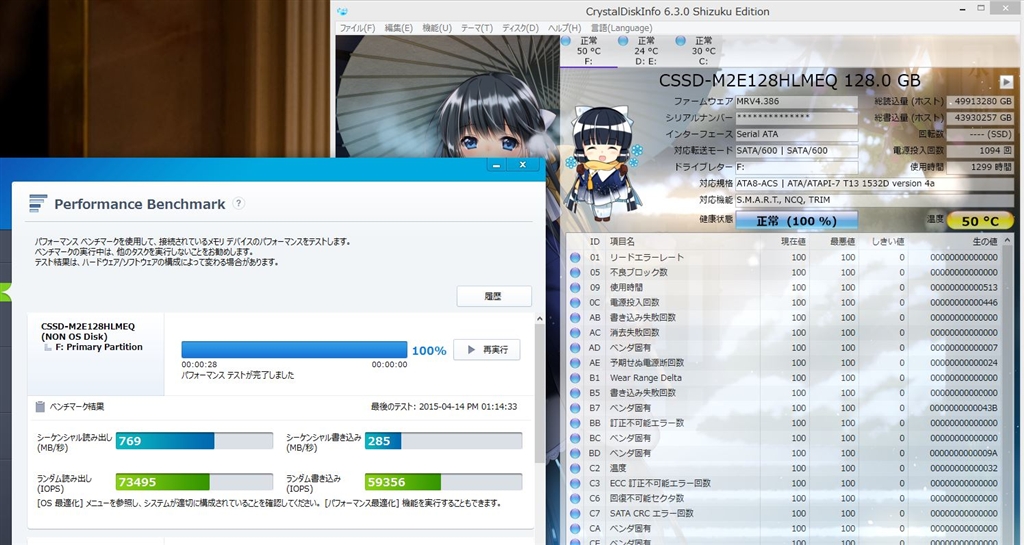
Task: Open the ファイル(F) menu in CrystalDiskInfo
Action: [357, 28]
